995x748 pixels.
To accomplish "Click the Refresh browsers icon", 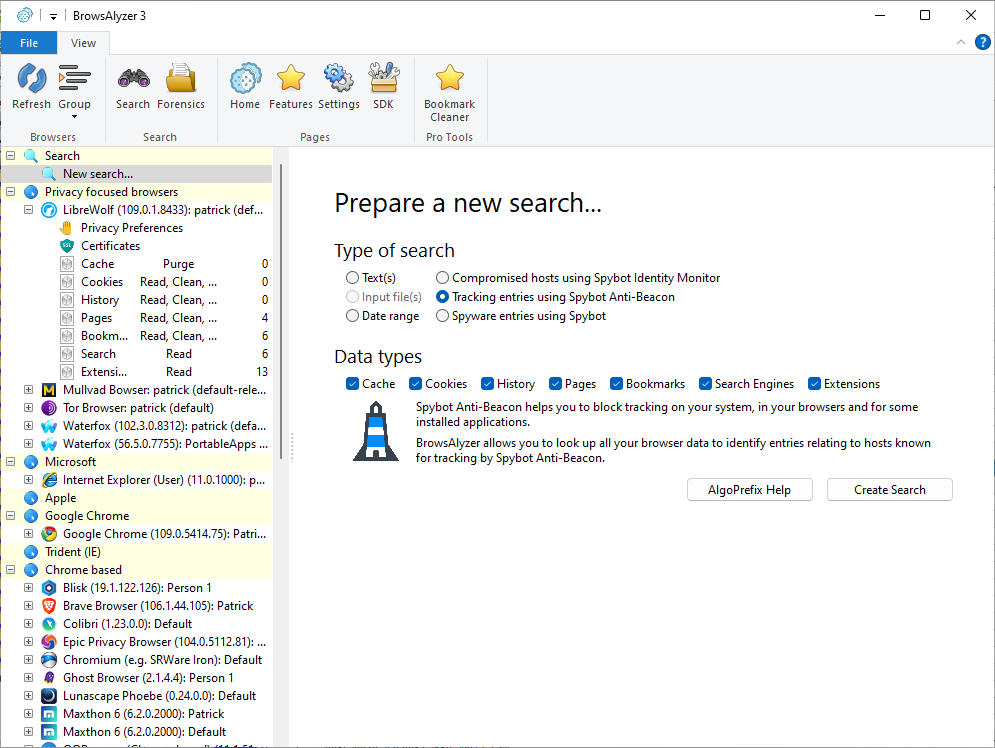I will (31, 86).
